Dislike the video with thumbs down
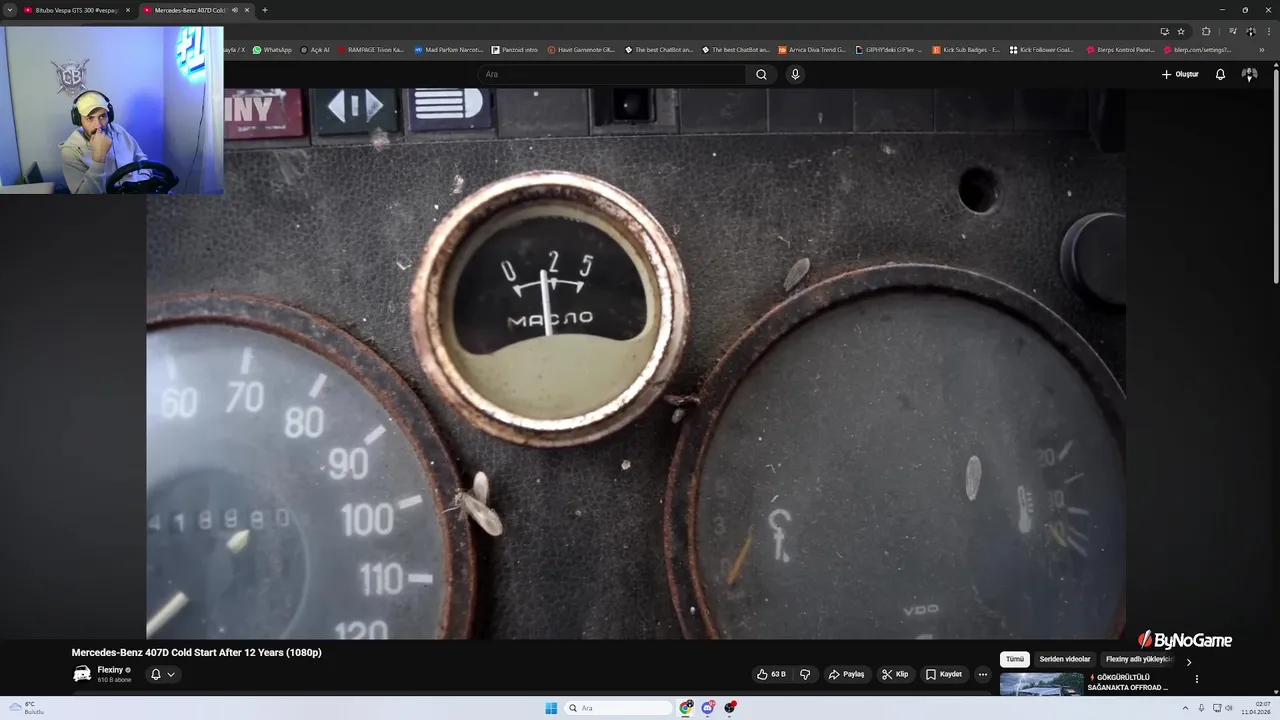1280x720 pixels. pos(805,674)
